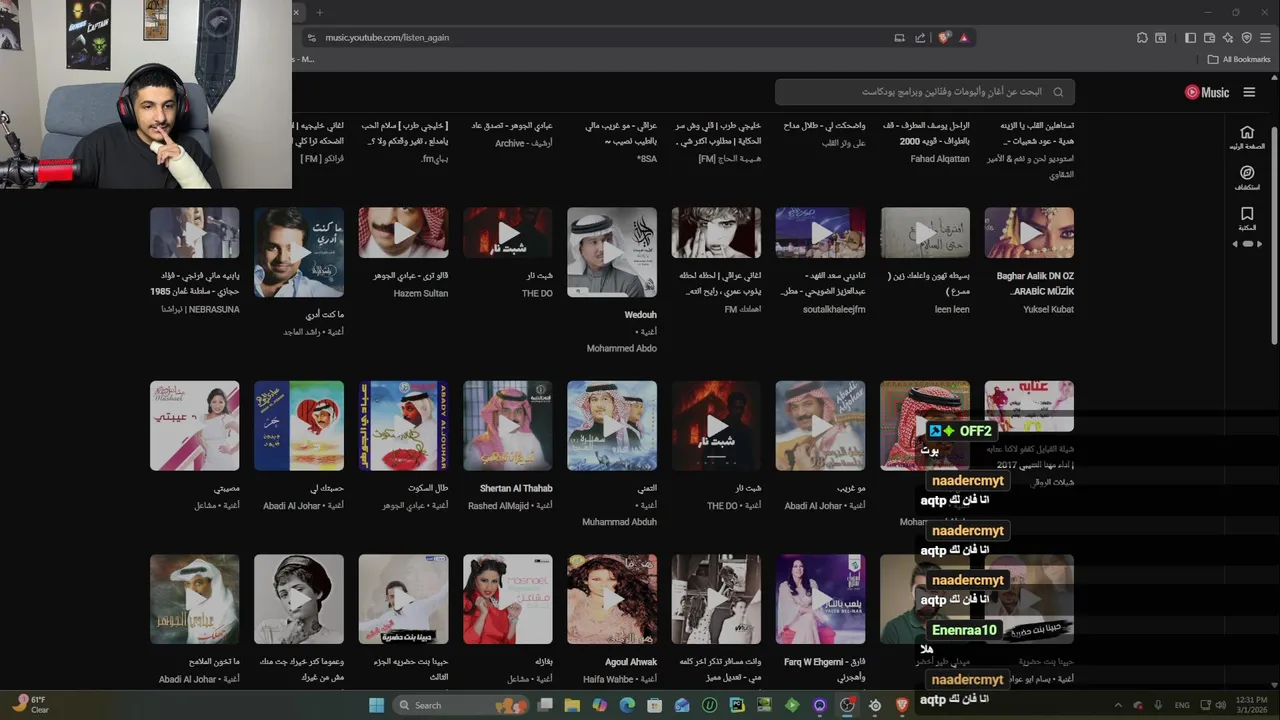1280x720 pixels.
Task: Click the taskbar Search box
Action: 461,705
